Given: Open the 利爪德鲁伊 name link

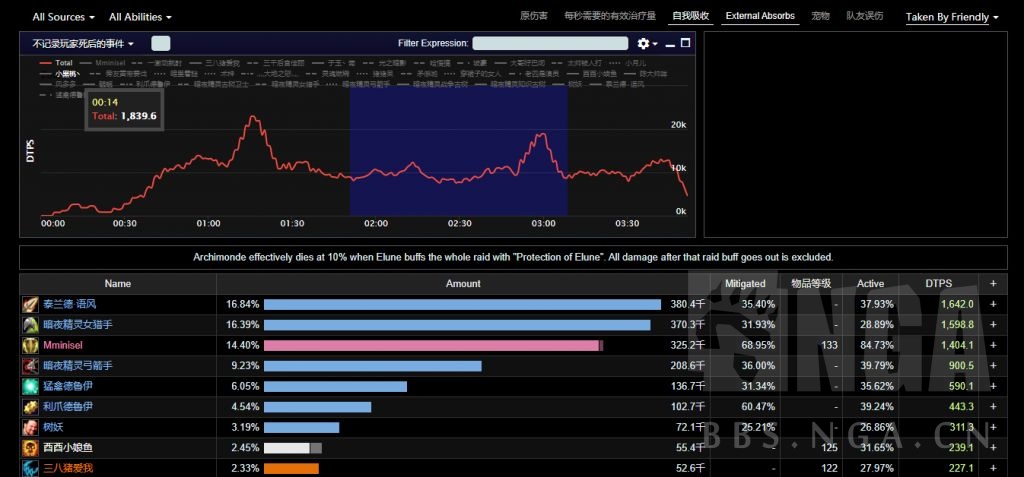Looking at the screenshot, I should pyautogui.click(x=68, y=406).
